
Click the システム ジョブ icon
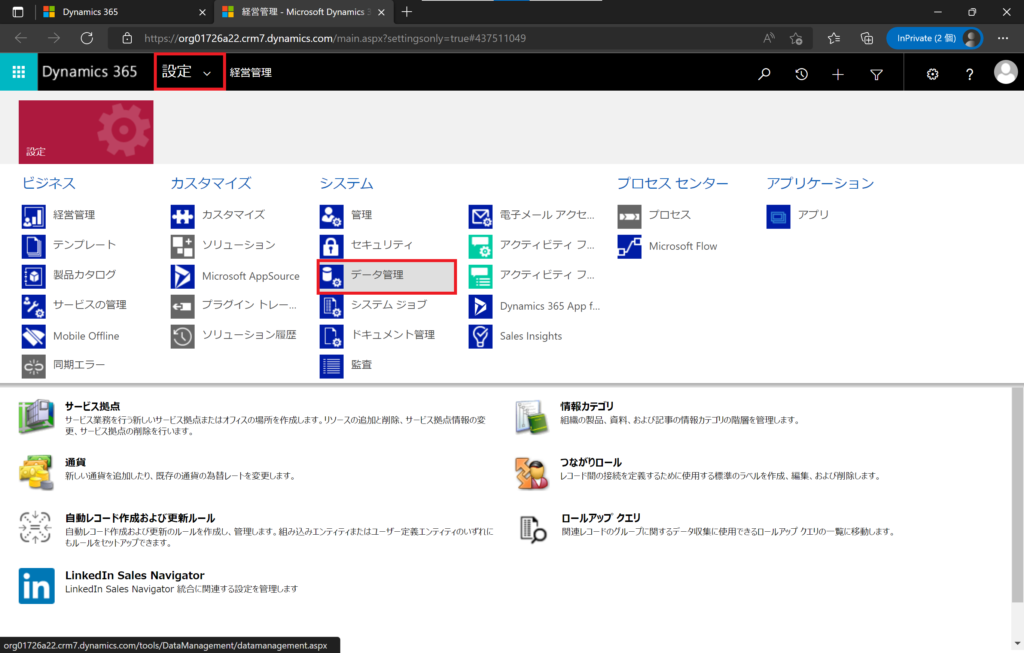[331, 306]
